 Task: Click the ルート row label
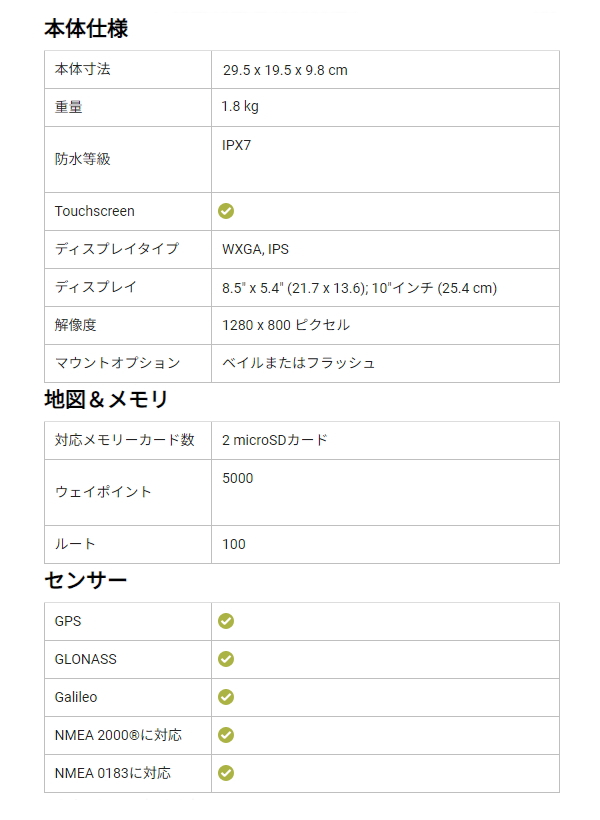point(75,544)
